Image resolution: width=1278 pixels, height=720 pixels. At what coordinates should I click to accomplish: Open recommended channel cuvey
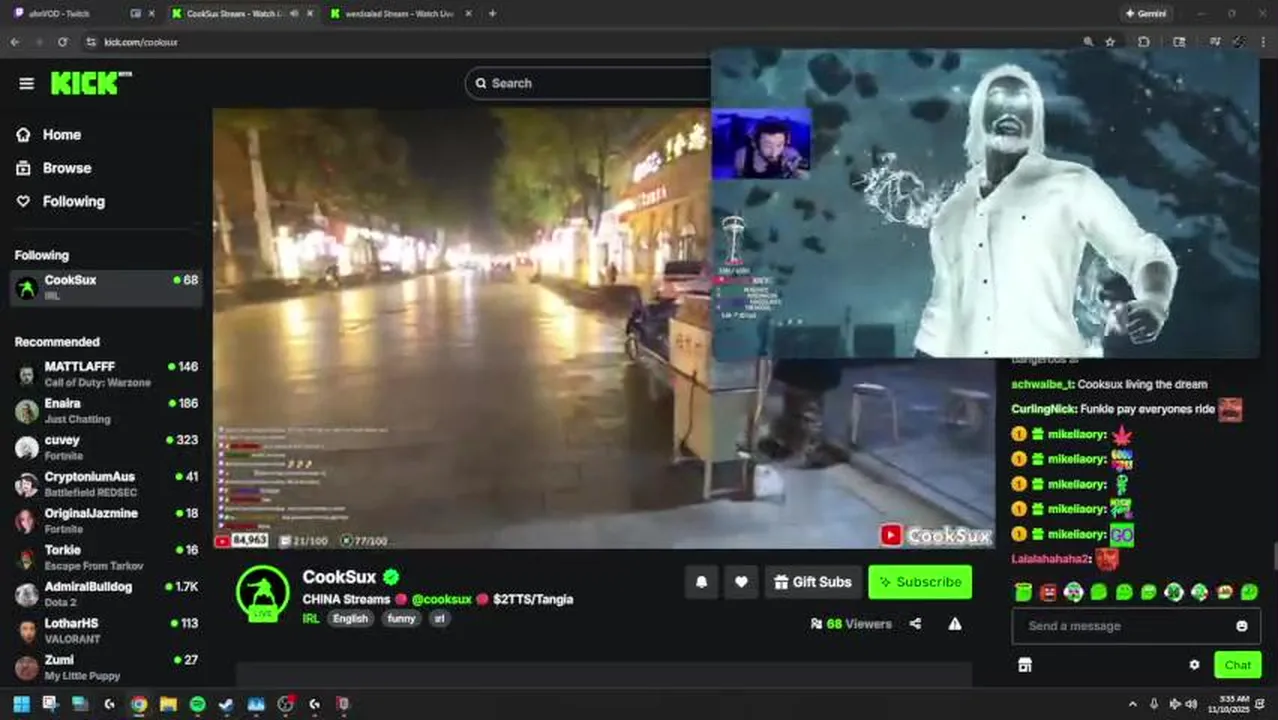[106, 447]
